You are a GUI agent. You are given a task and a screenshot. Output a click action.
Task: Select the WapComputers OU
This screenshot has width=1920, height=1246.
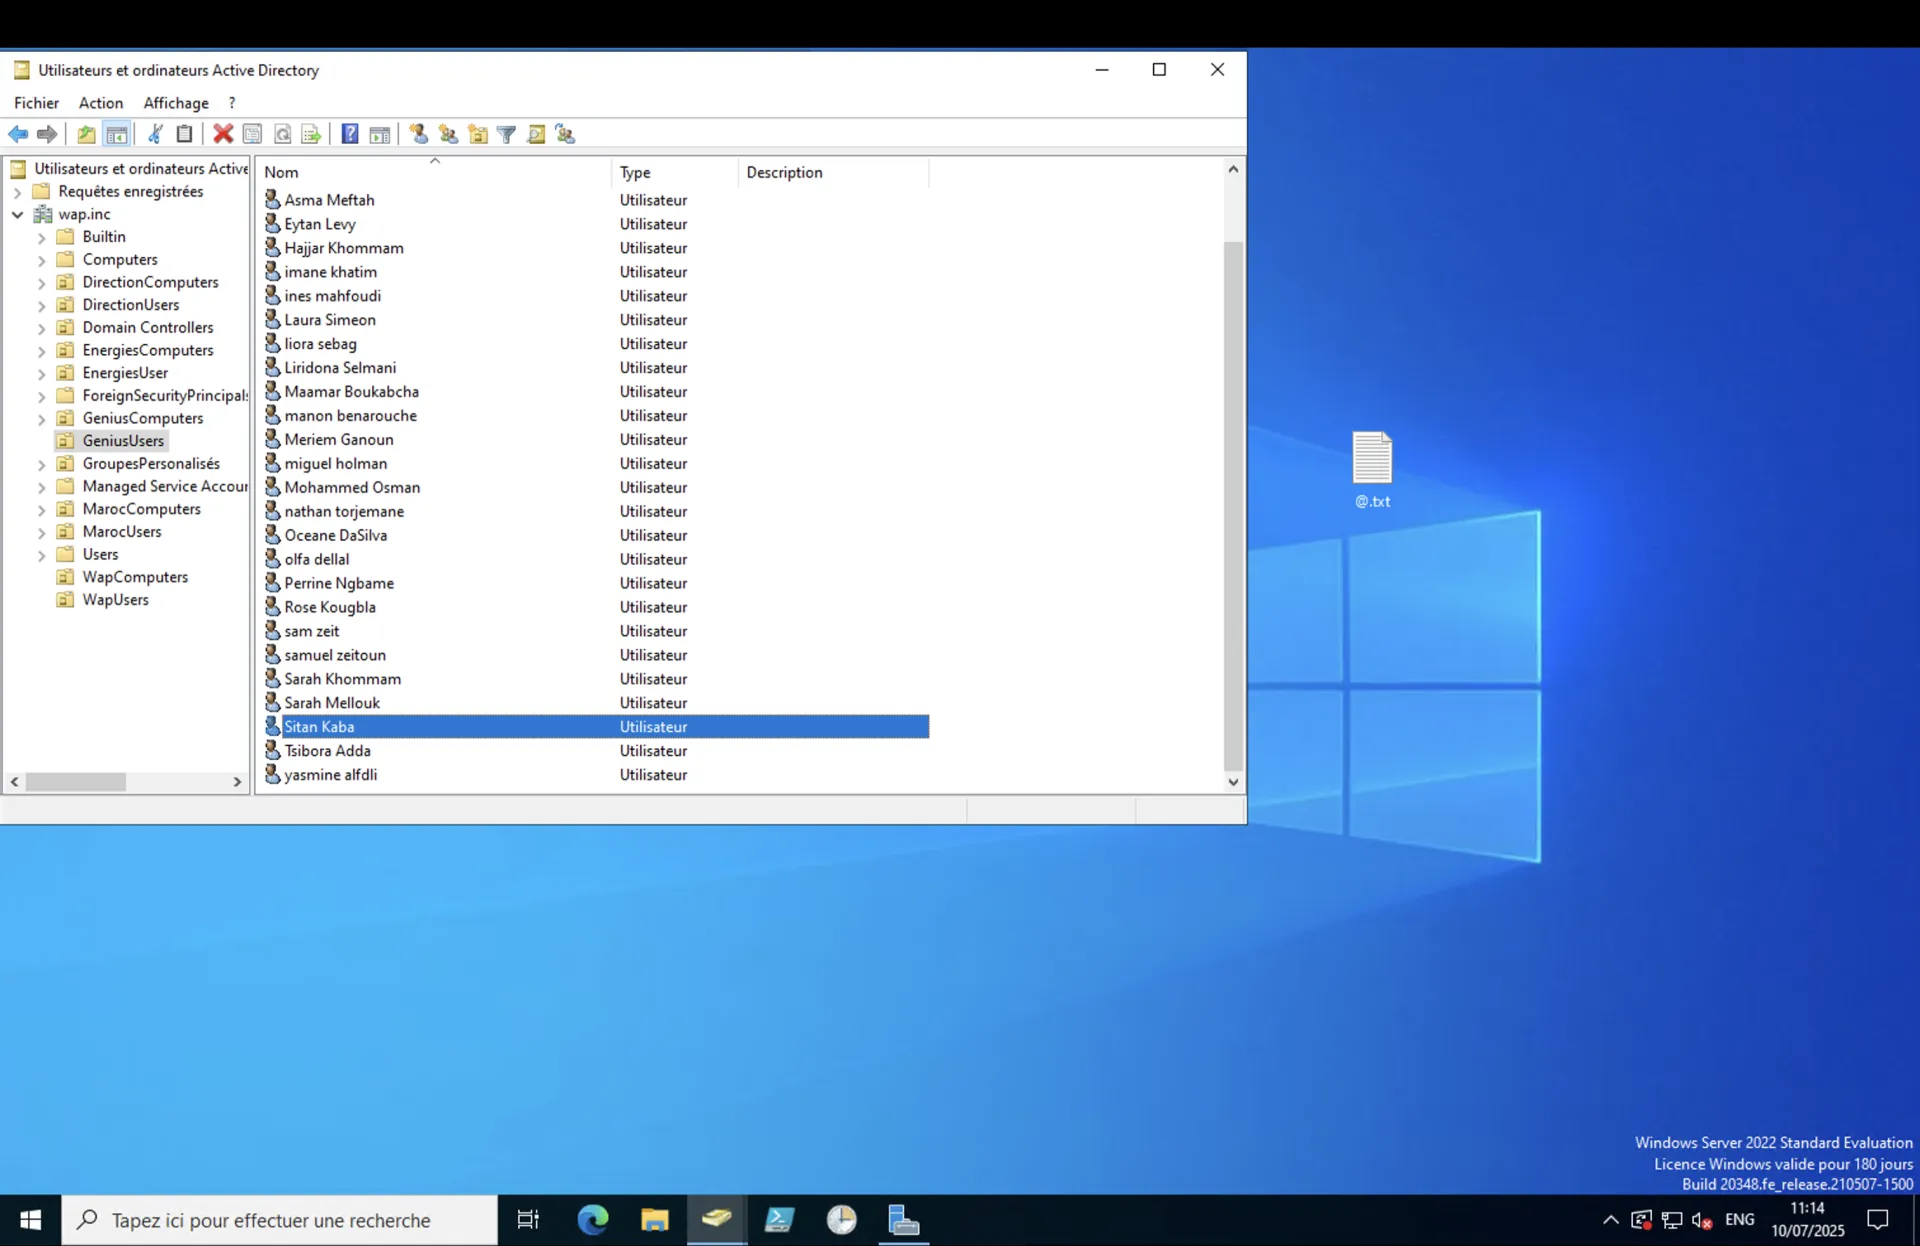[135, 577]
